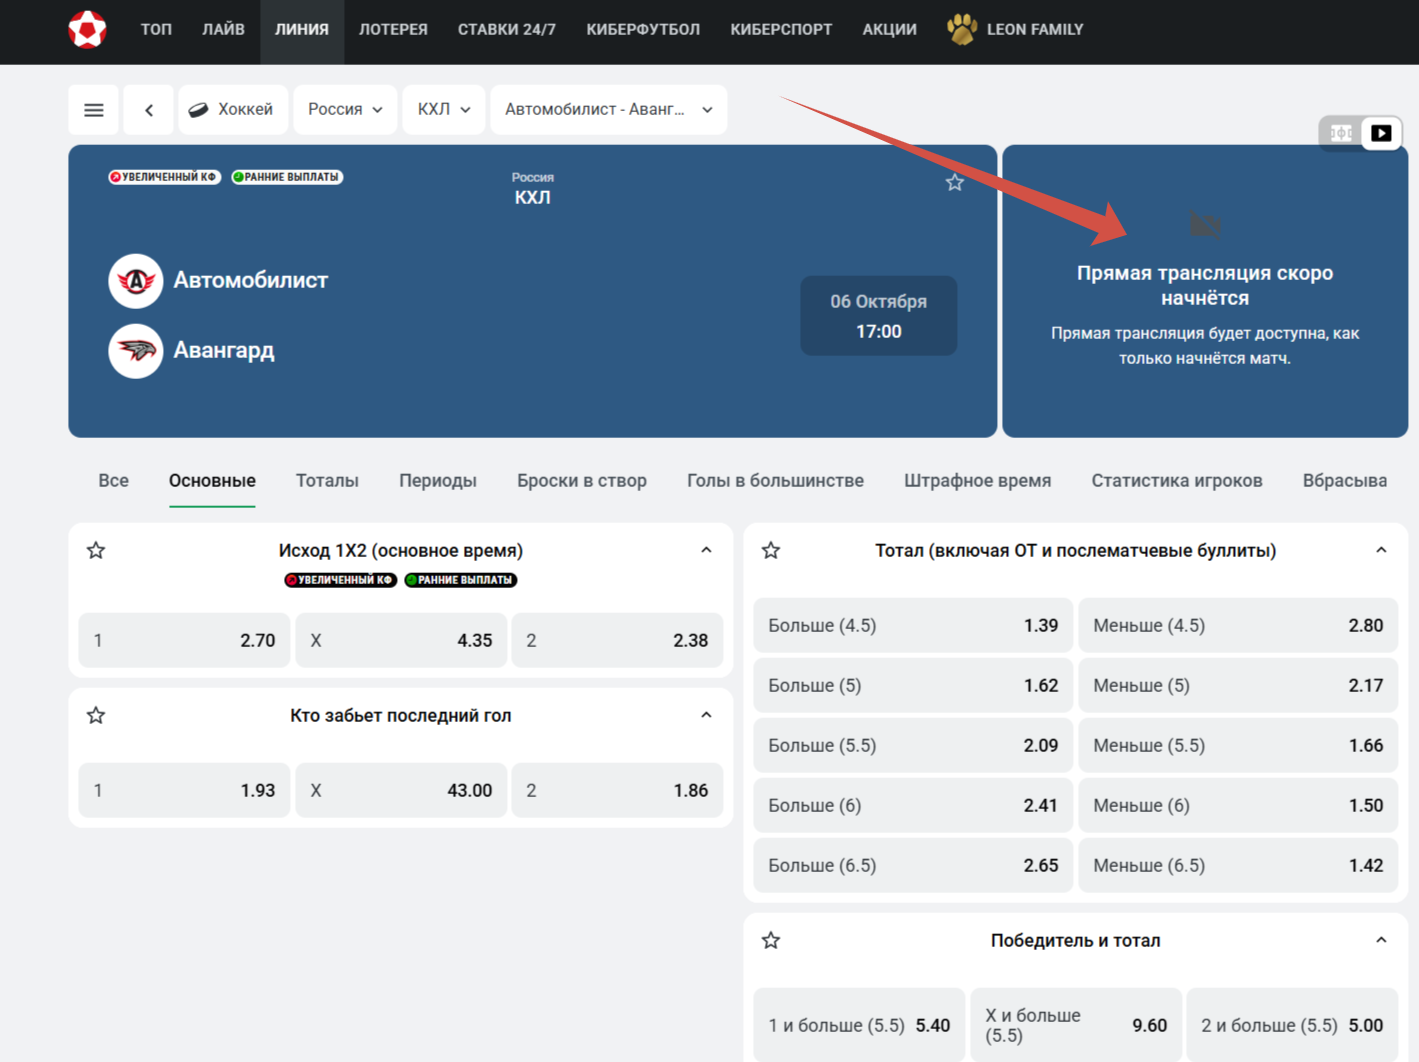1419x1062 pixels.
Task: Select the Хоккей sport with puck icon
Action: [233, 110]
